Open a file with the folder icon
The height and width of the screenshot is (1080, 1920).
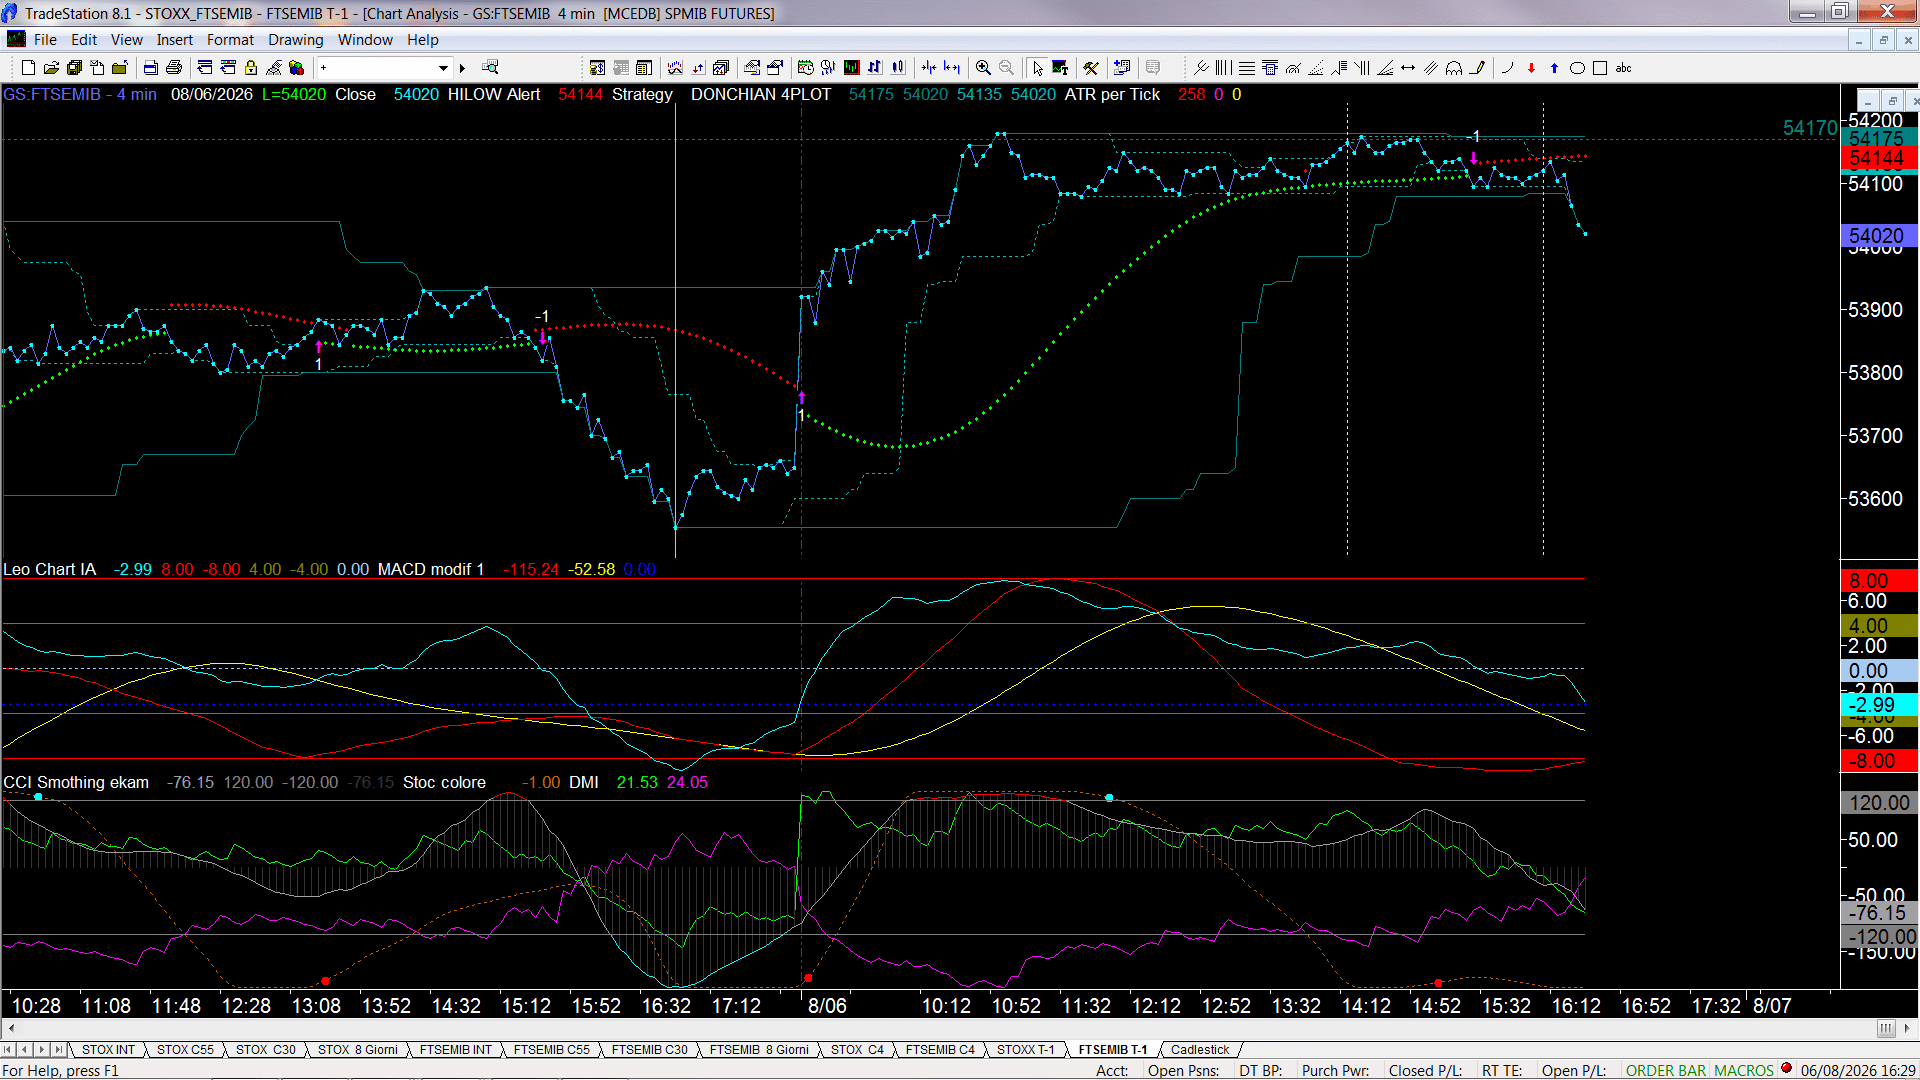point(51,68)
